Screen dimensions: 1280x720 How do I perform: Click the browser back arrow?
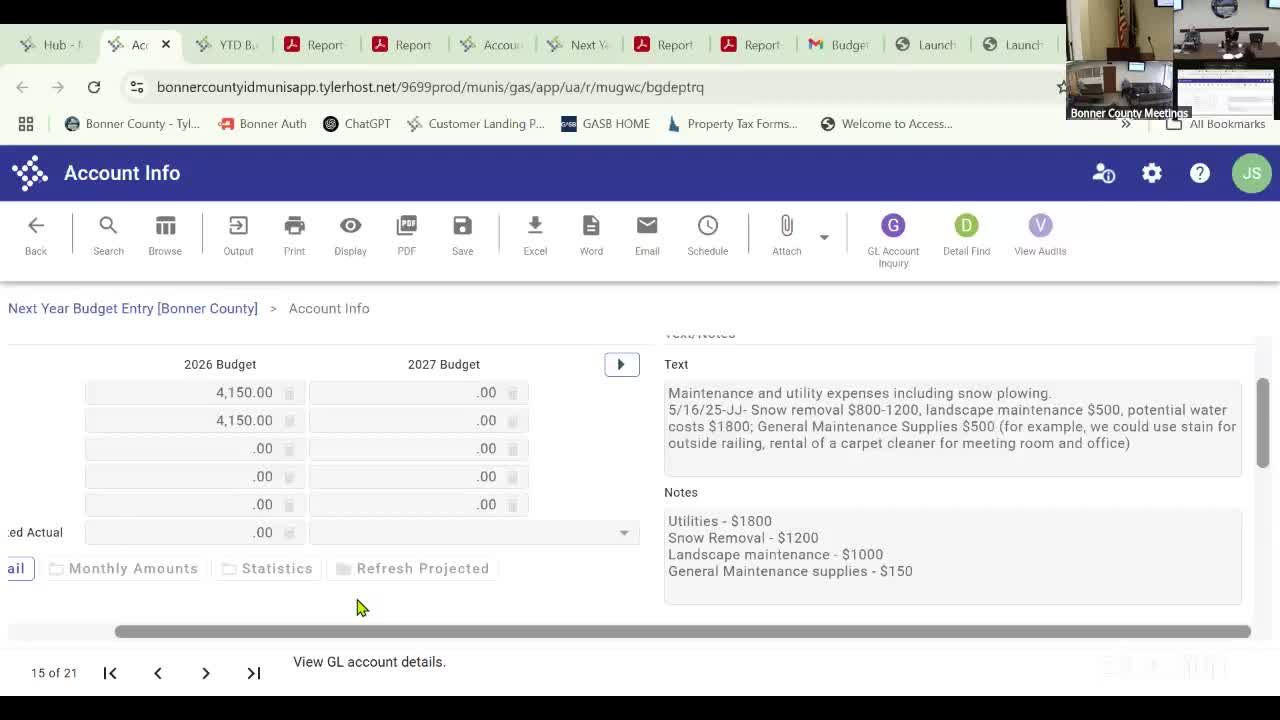tap(22, 87)
